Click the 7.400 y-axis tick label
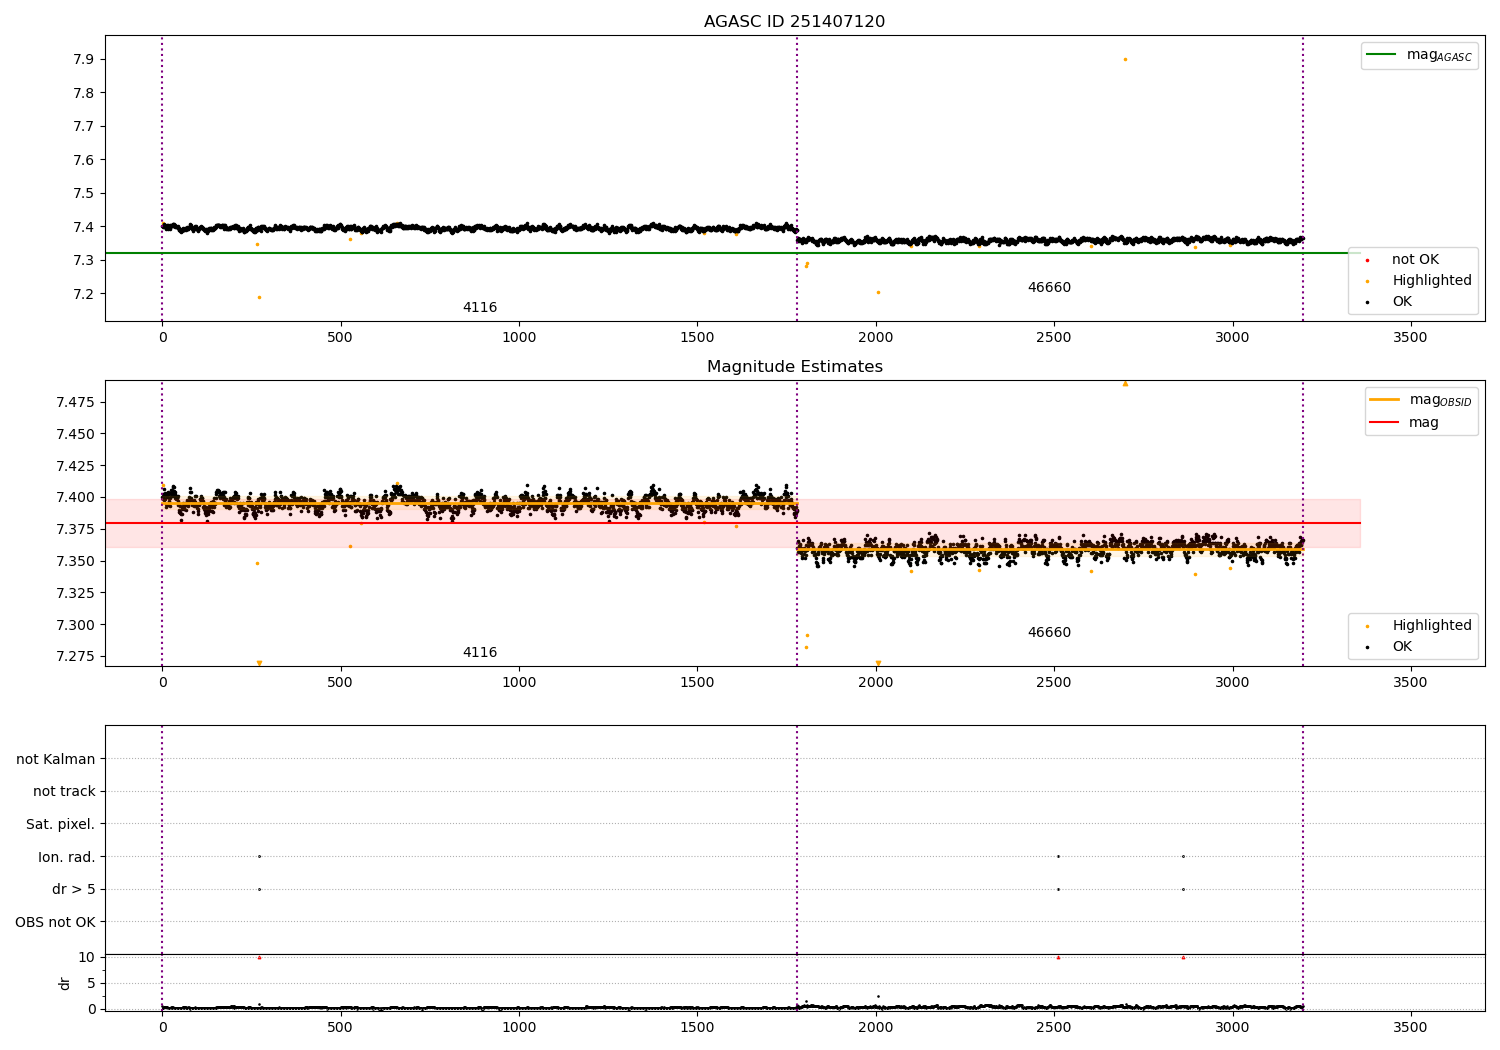1500x1050 pixels. coord(76,498)
